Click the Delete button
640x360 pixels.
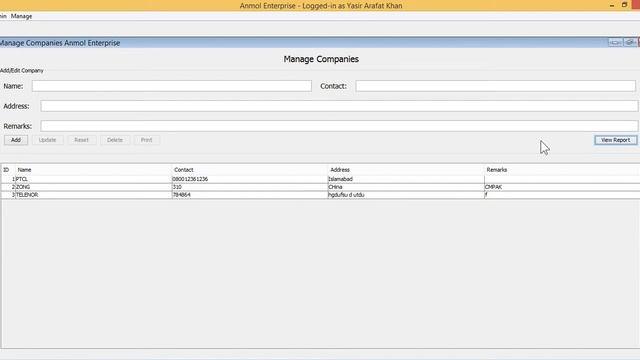pos(115,140)
